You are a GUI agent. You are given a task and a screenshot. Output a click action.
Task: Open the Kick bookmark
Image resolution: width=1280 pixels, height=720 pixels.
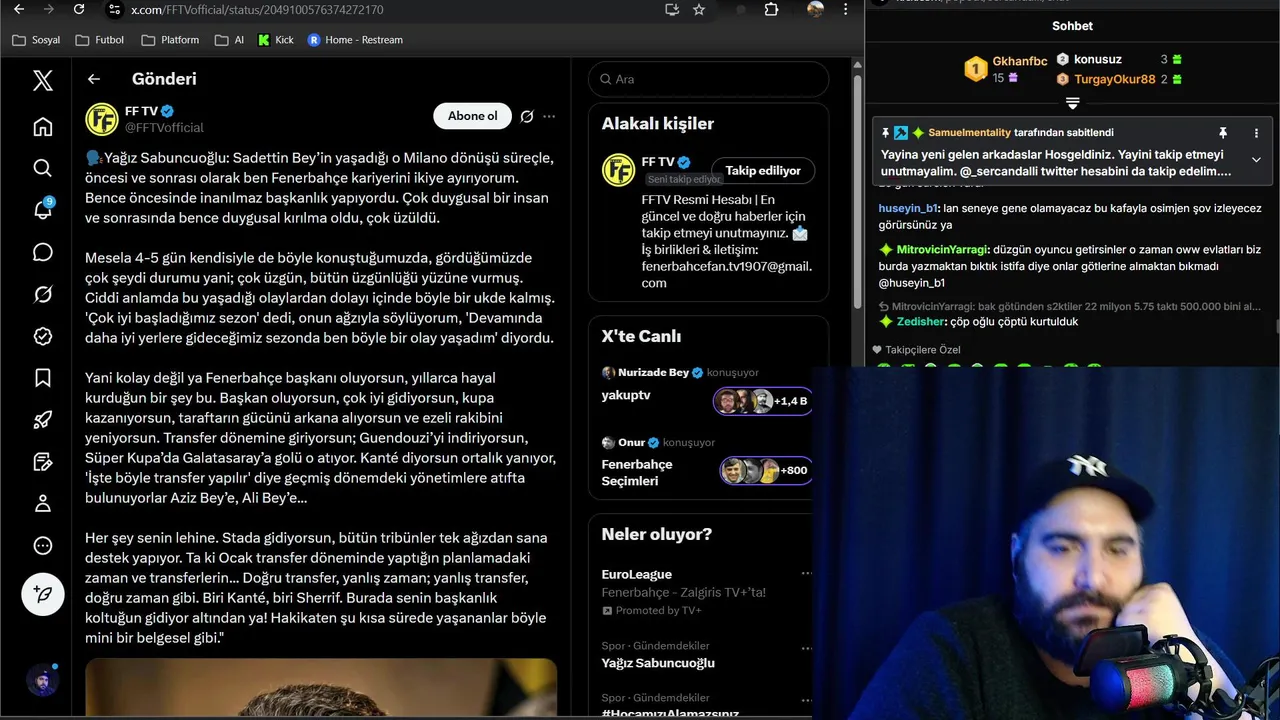[276, 40]
